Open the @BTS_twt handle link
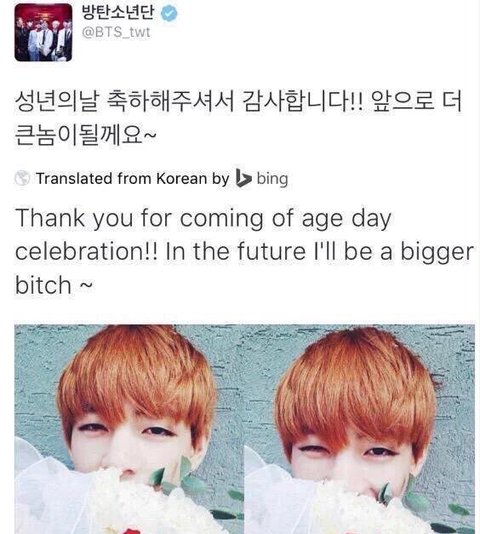Image resolution: width=480 pixels, height=534 pixels. coord(116,32)
